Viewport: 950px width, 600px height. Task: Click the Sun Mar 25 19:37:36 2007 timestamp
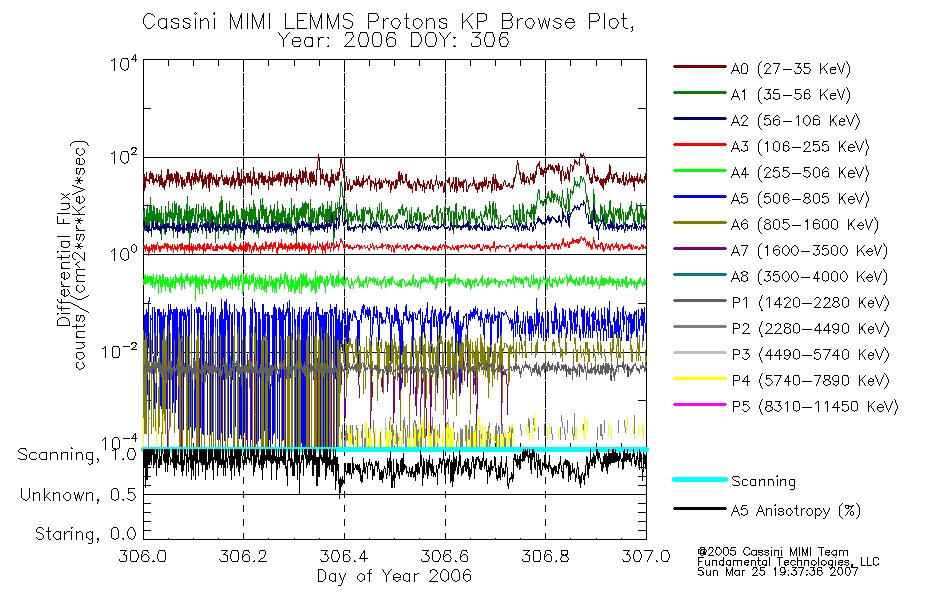pos(777,571)
